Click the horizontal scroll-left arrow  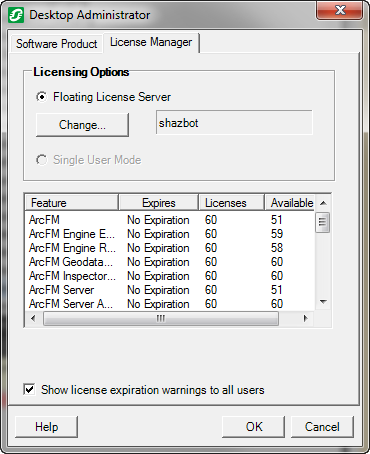click(x=33, y=318)
